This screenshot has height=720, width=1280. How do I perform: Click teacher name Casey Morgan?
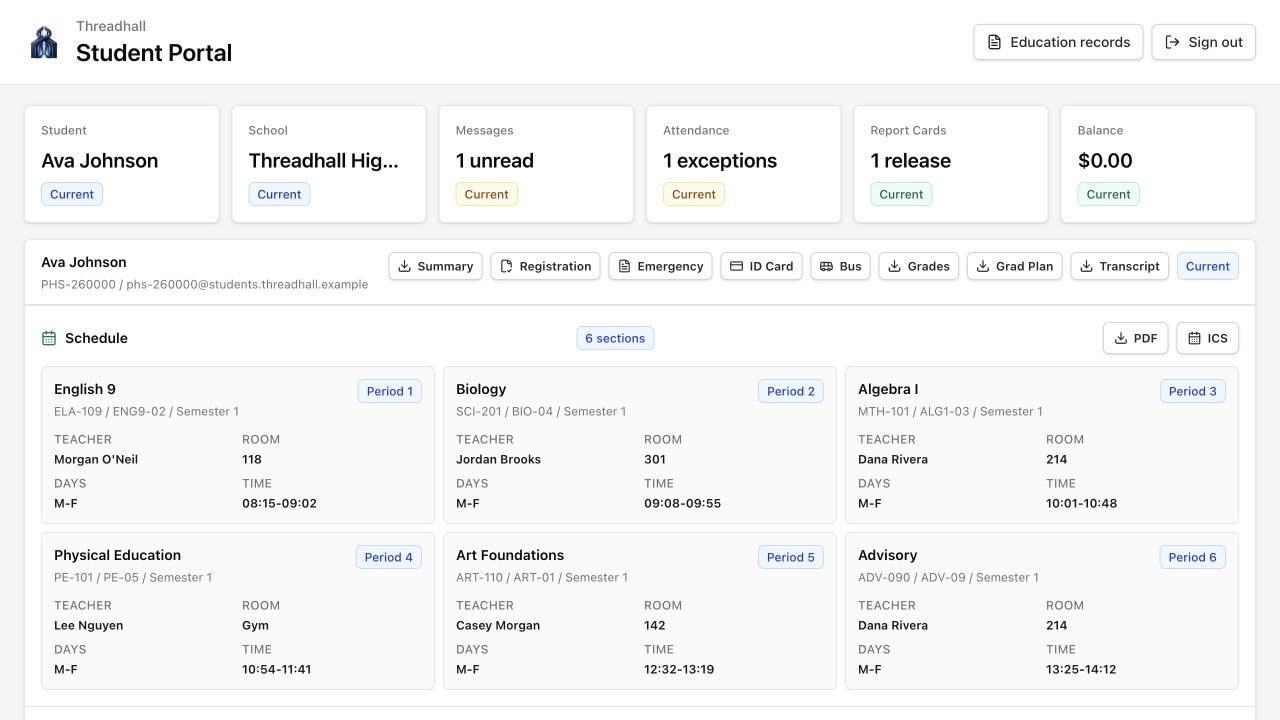tap(498, 625)
